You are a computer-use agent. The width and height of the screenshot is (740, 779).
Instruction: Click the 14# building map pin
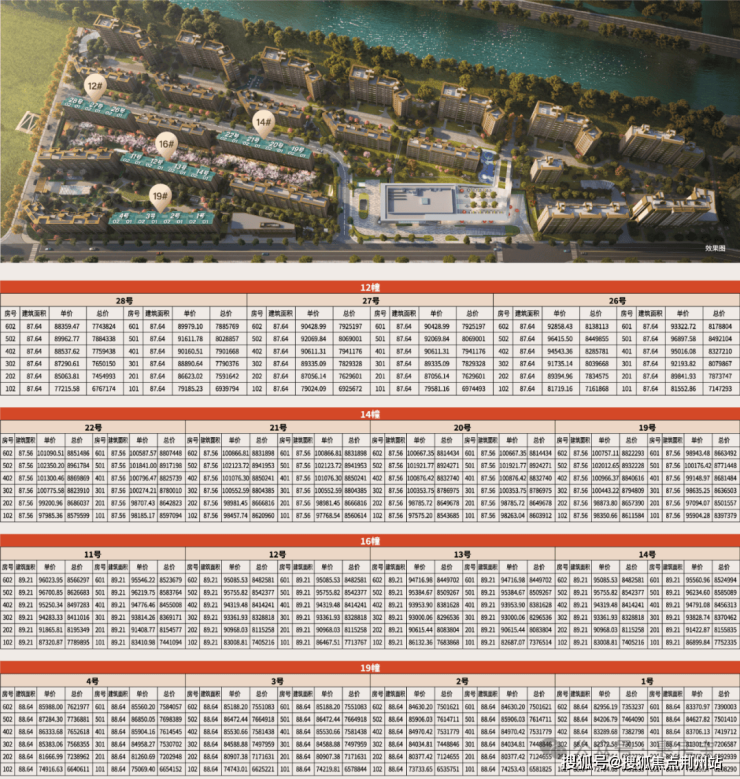263,123
